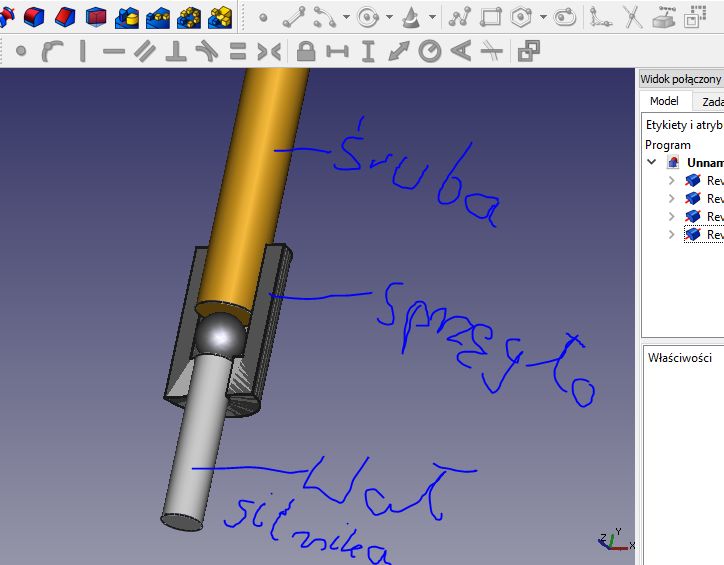Select the Unnamed document in tree
The height and width of the screenshot is (565, 724).
(705, 162)
